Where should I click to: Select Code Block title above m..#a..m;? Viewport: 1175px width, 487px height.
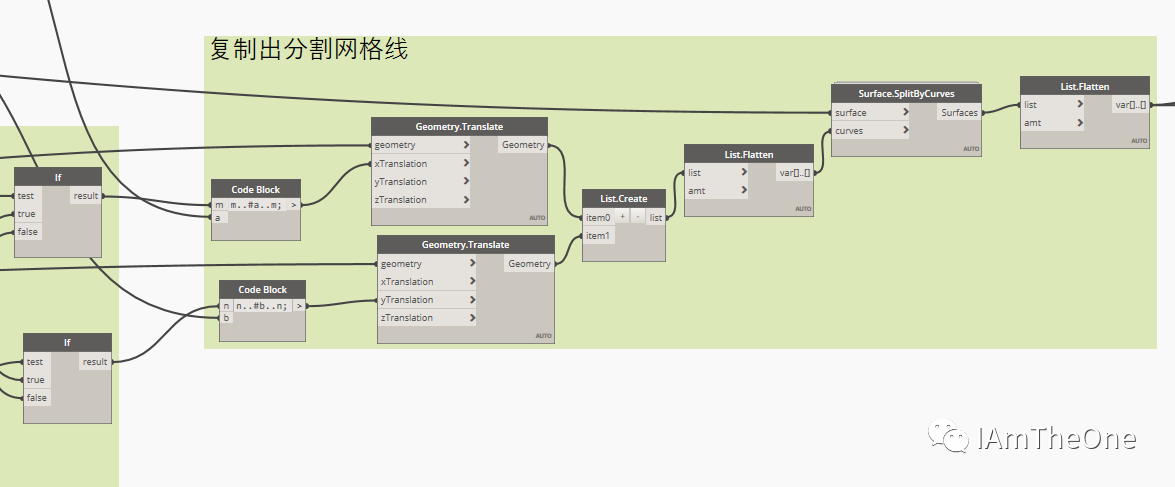pos(256,188)
